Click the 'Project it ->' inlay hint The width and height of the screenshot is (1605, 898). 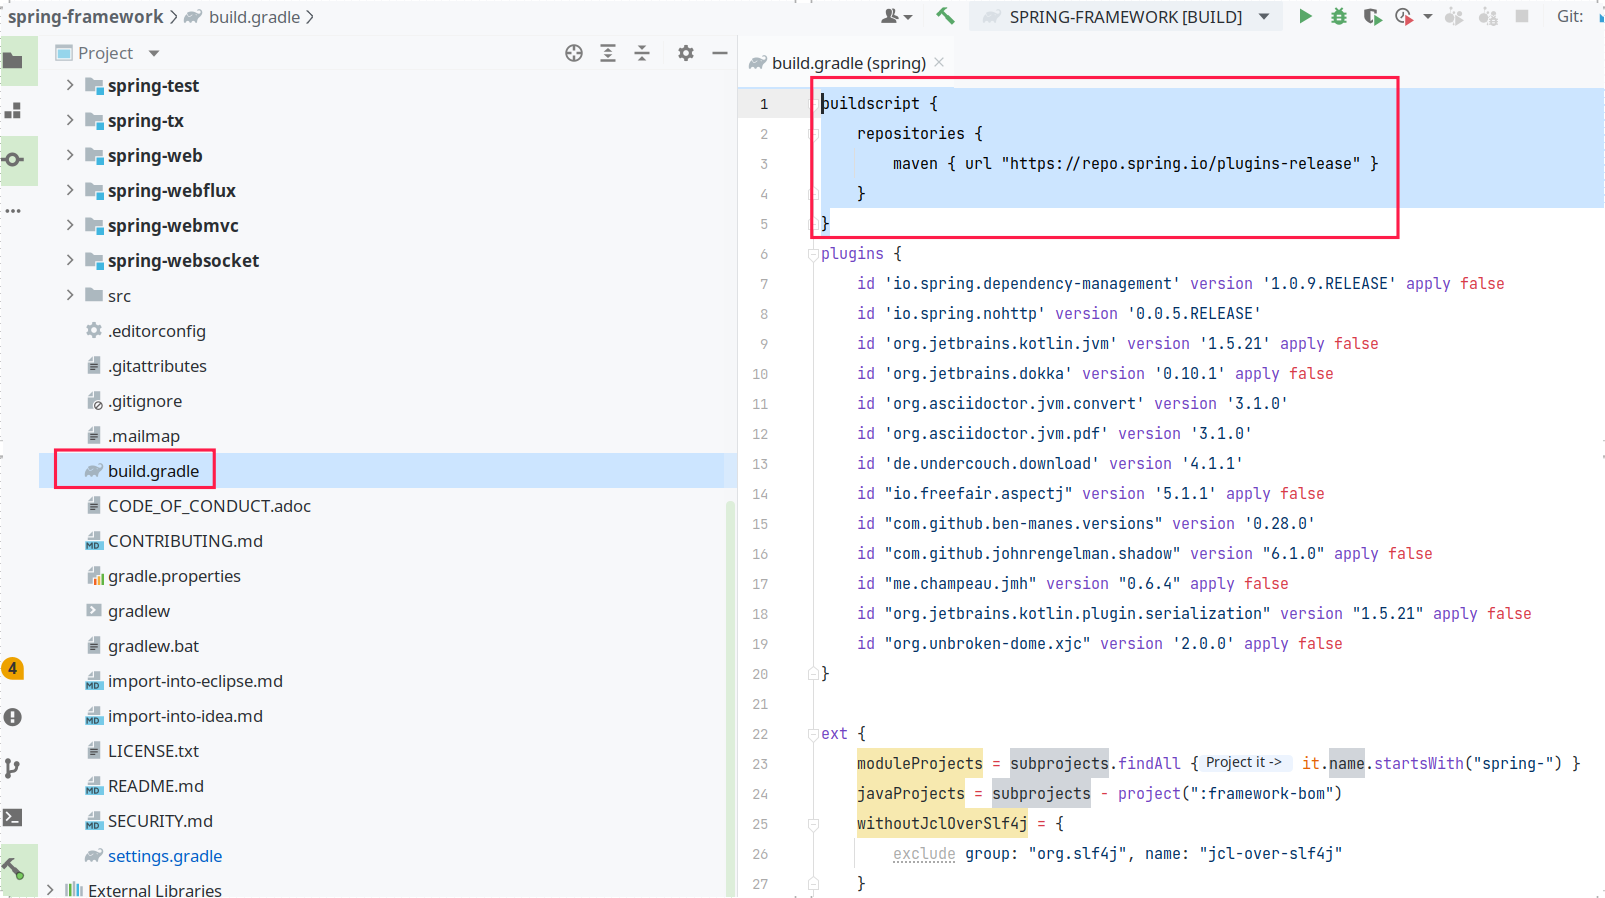(x=1245, y=763)
